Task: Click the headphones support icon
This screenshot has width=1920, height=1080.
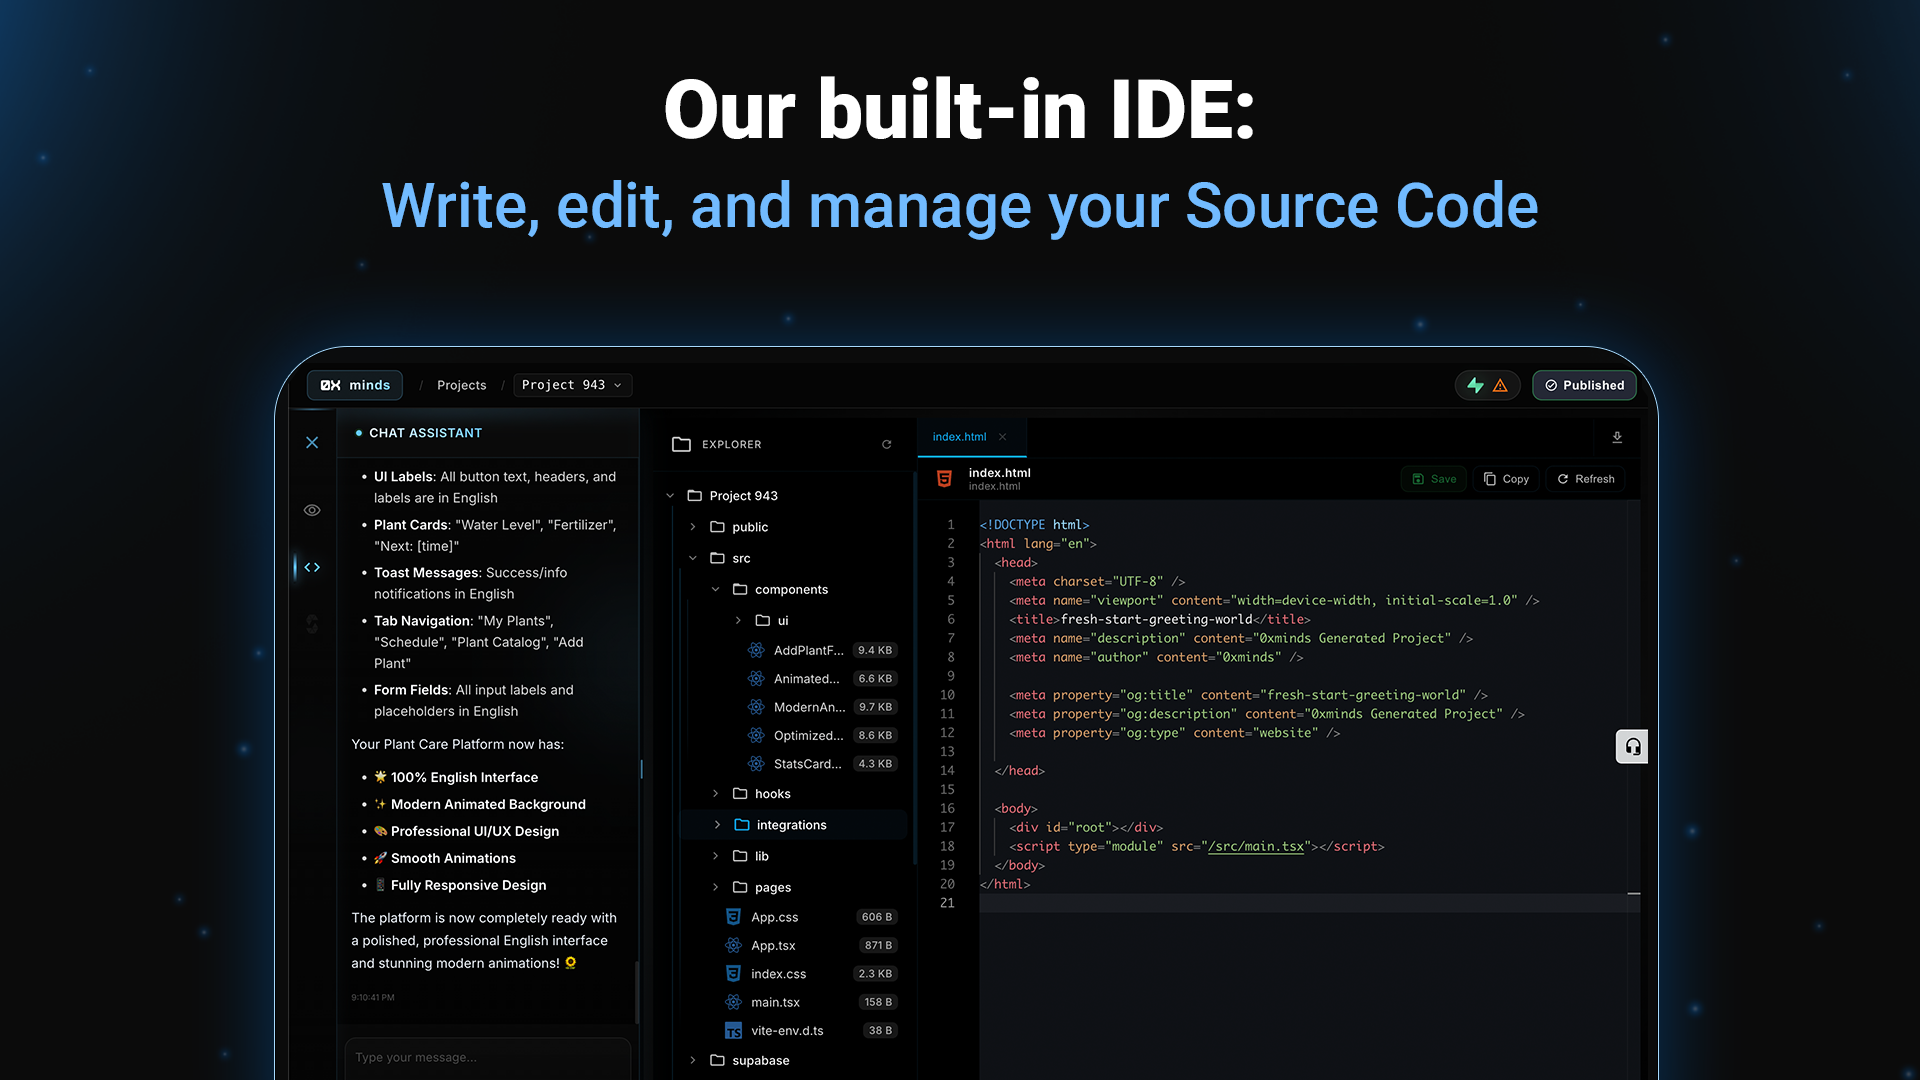Action: coord(1632,746)
